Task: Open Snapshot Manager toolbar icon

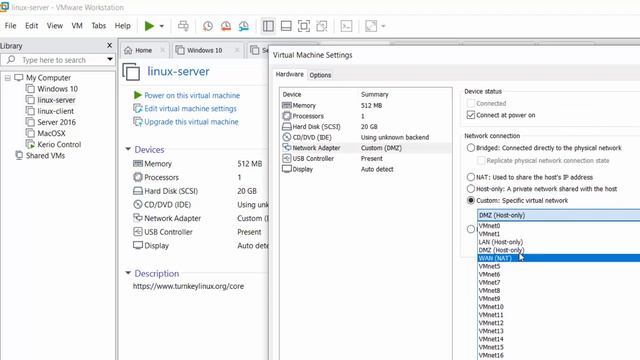Action: click(244, 26)
